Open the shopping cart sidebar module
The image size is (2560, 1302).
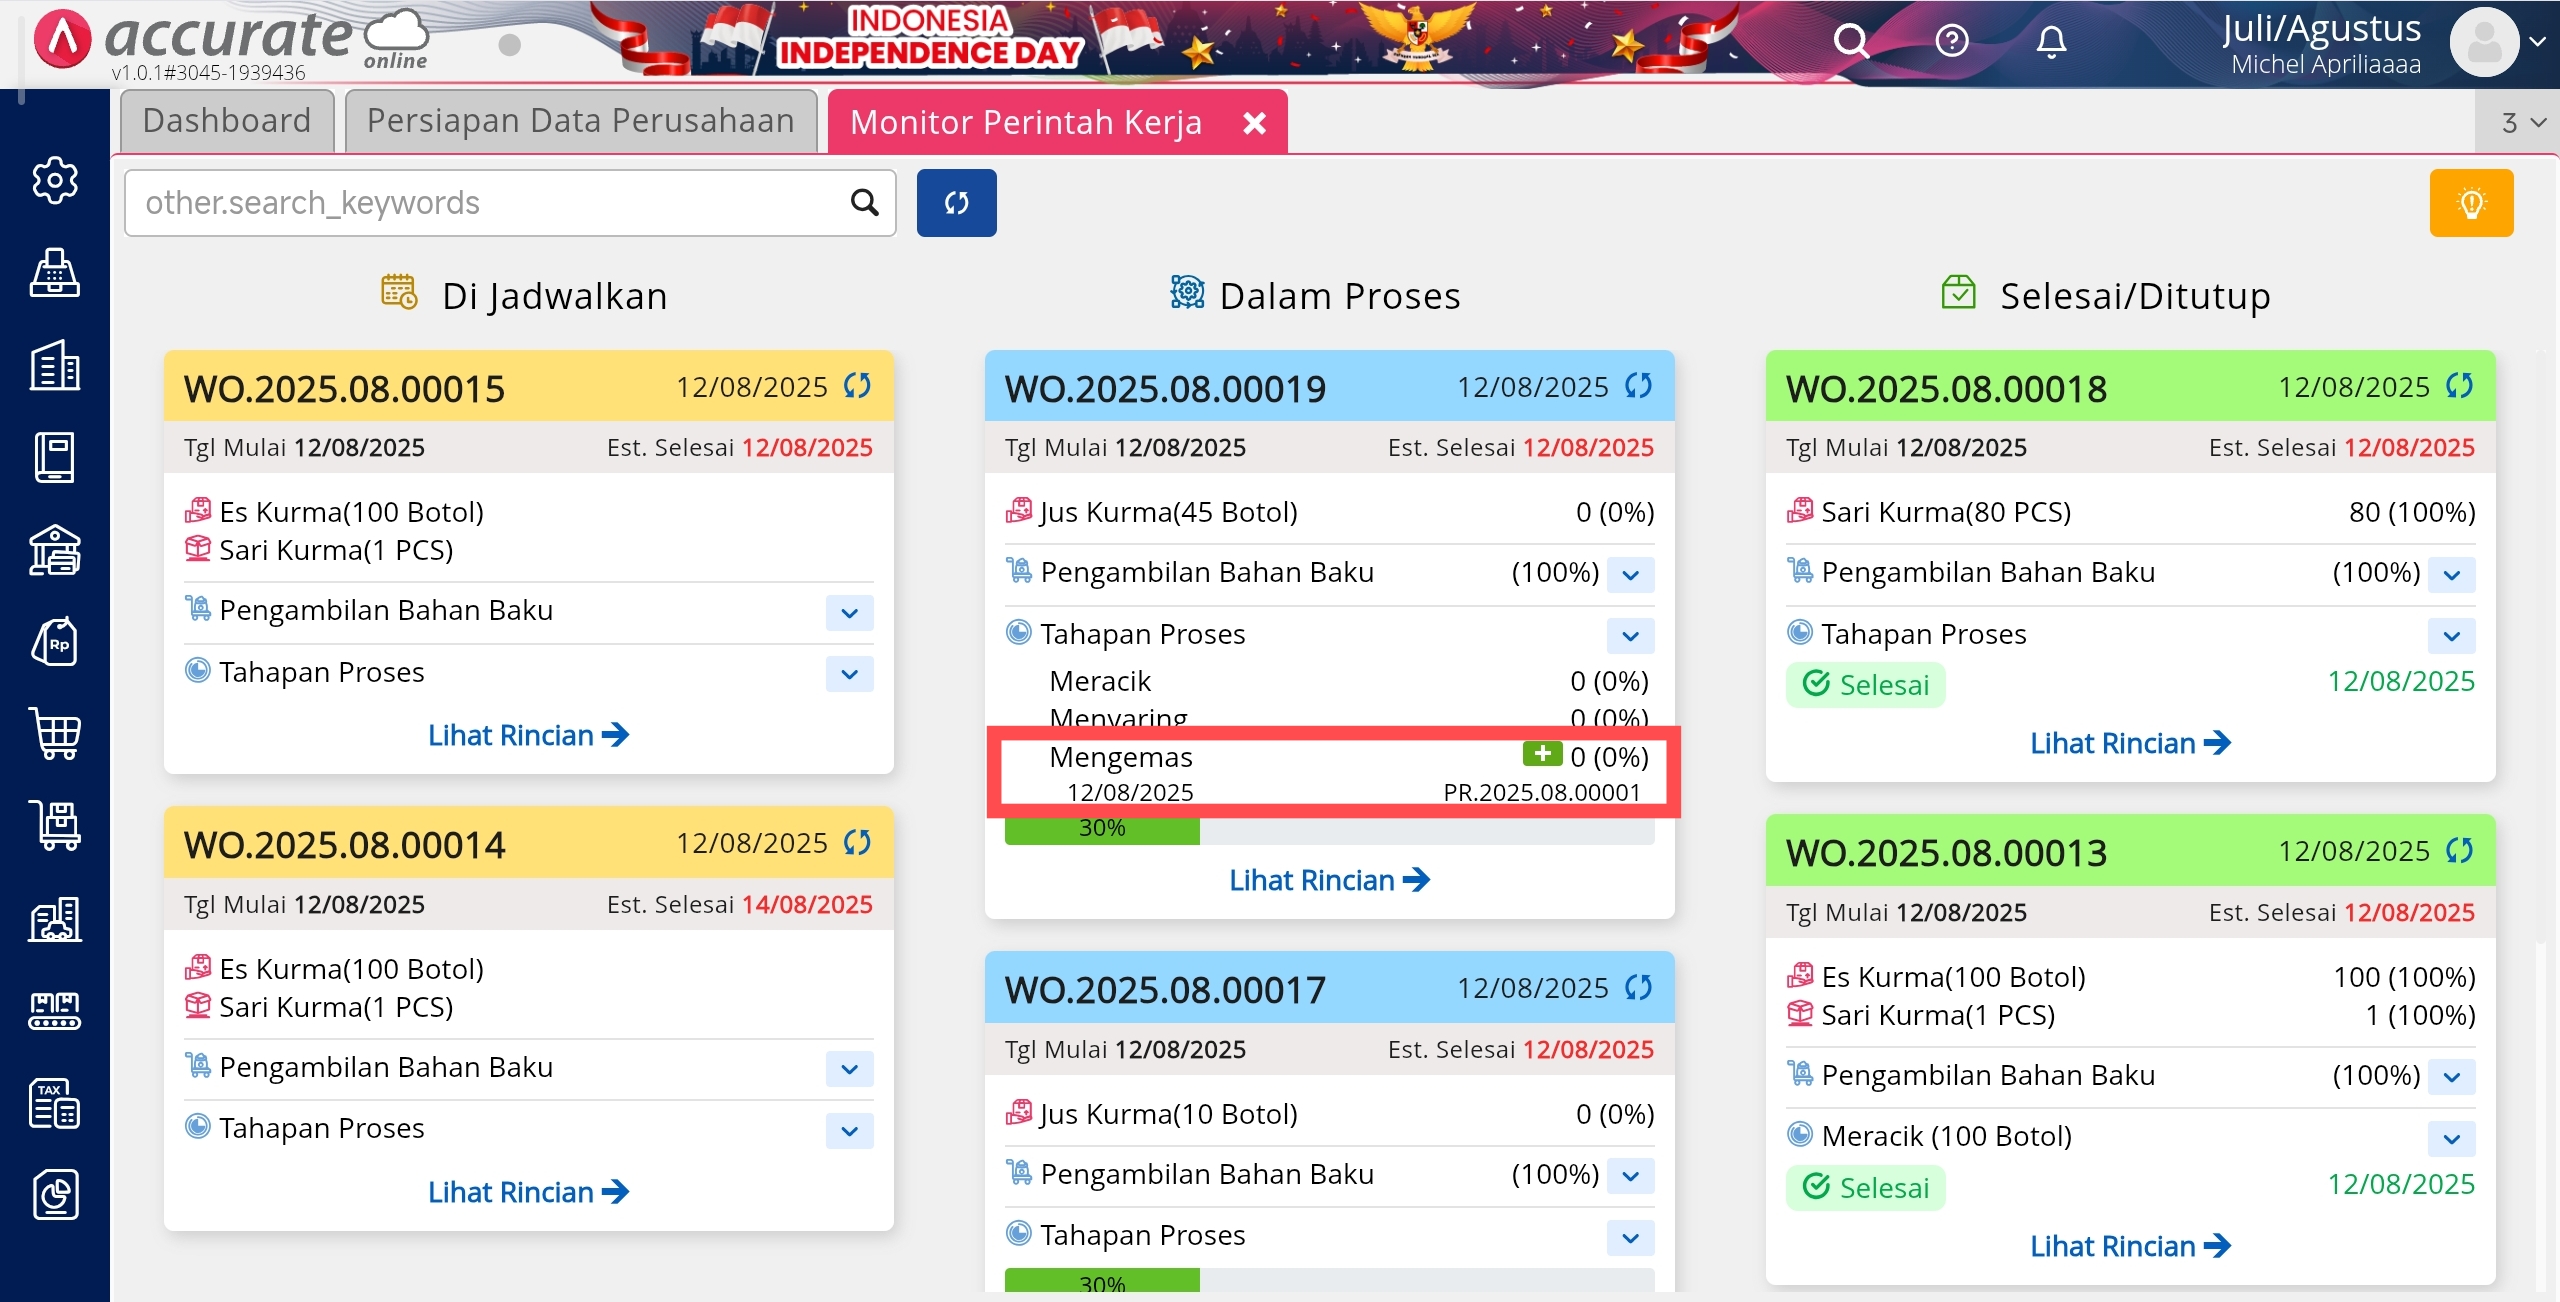point(54,735)
